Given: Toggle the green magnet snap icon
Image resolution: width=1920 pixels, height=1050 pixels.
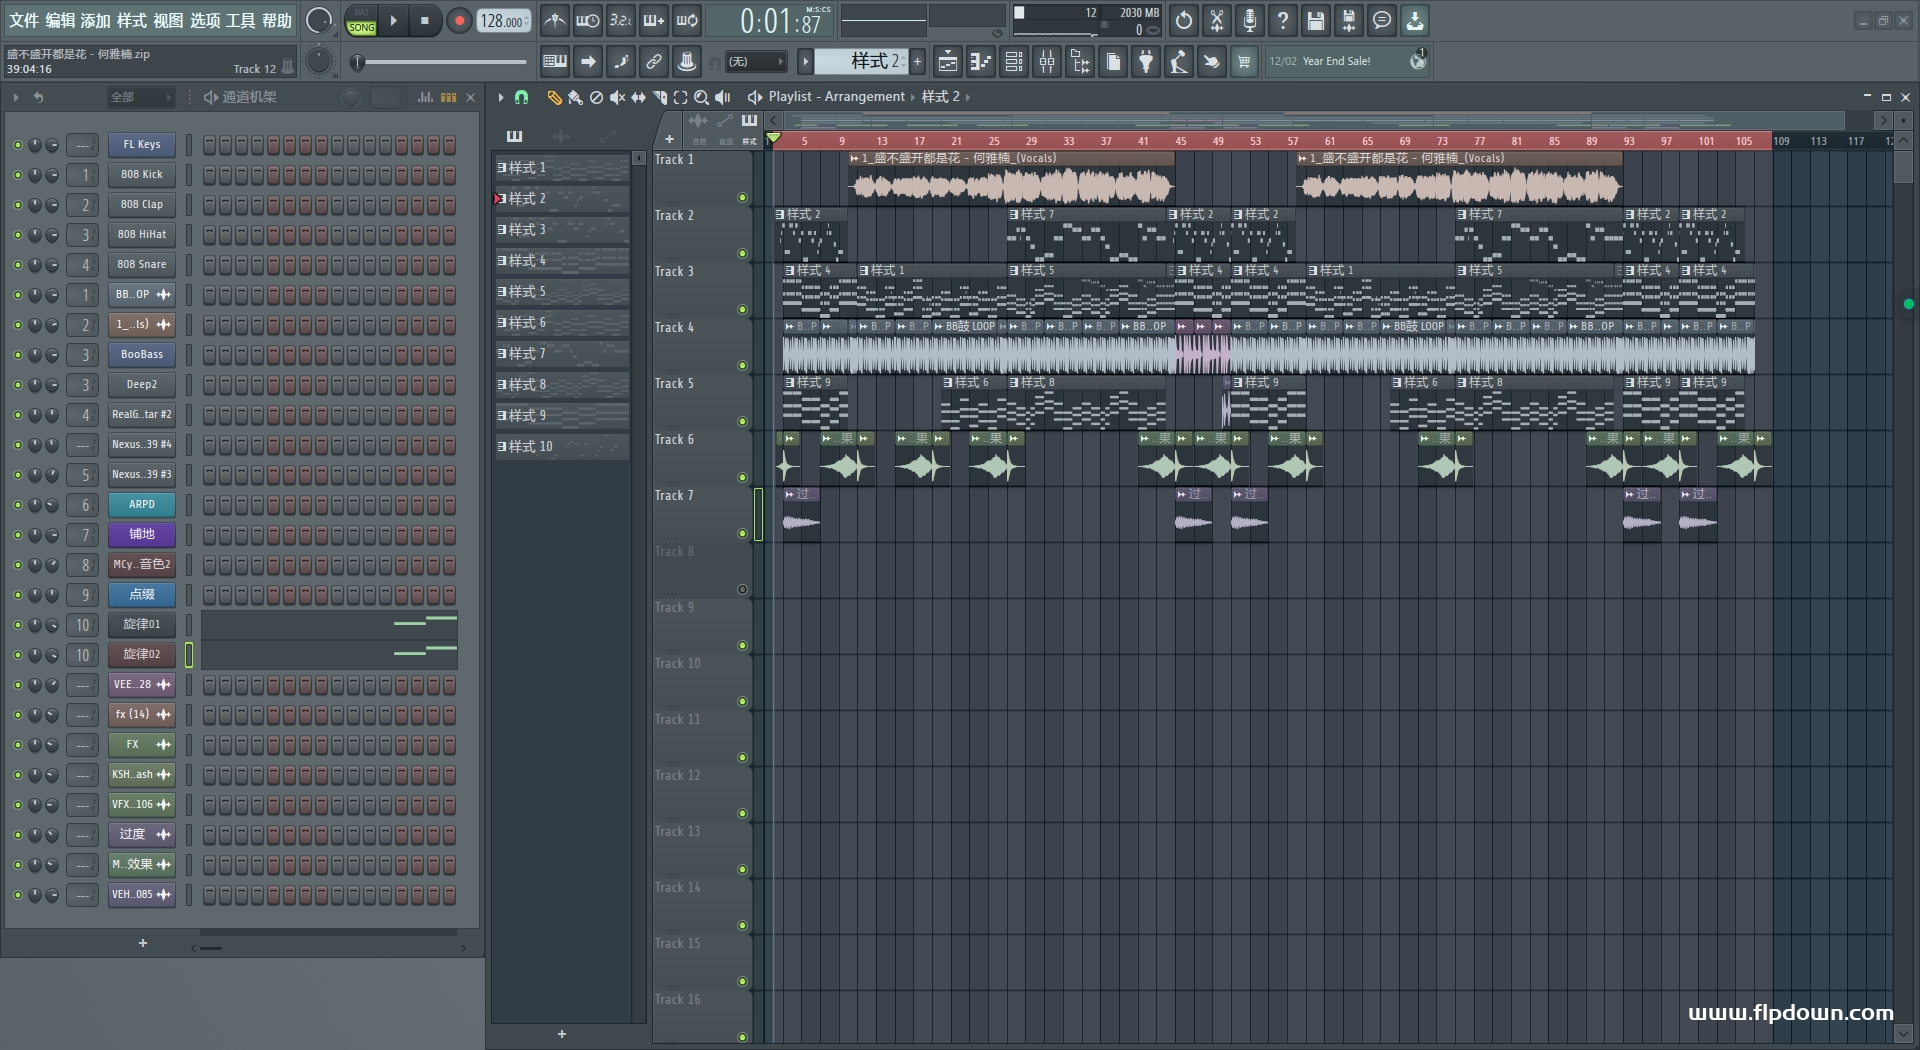Looking at the screenshot, I should coord(521,97).
